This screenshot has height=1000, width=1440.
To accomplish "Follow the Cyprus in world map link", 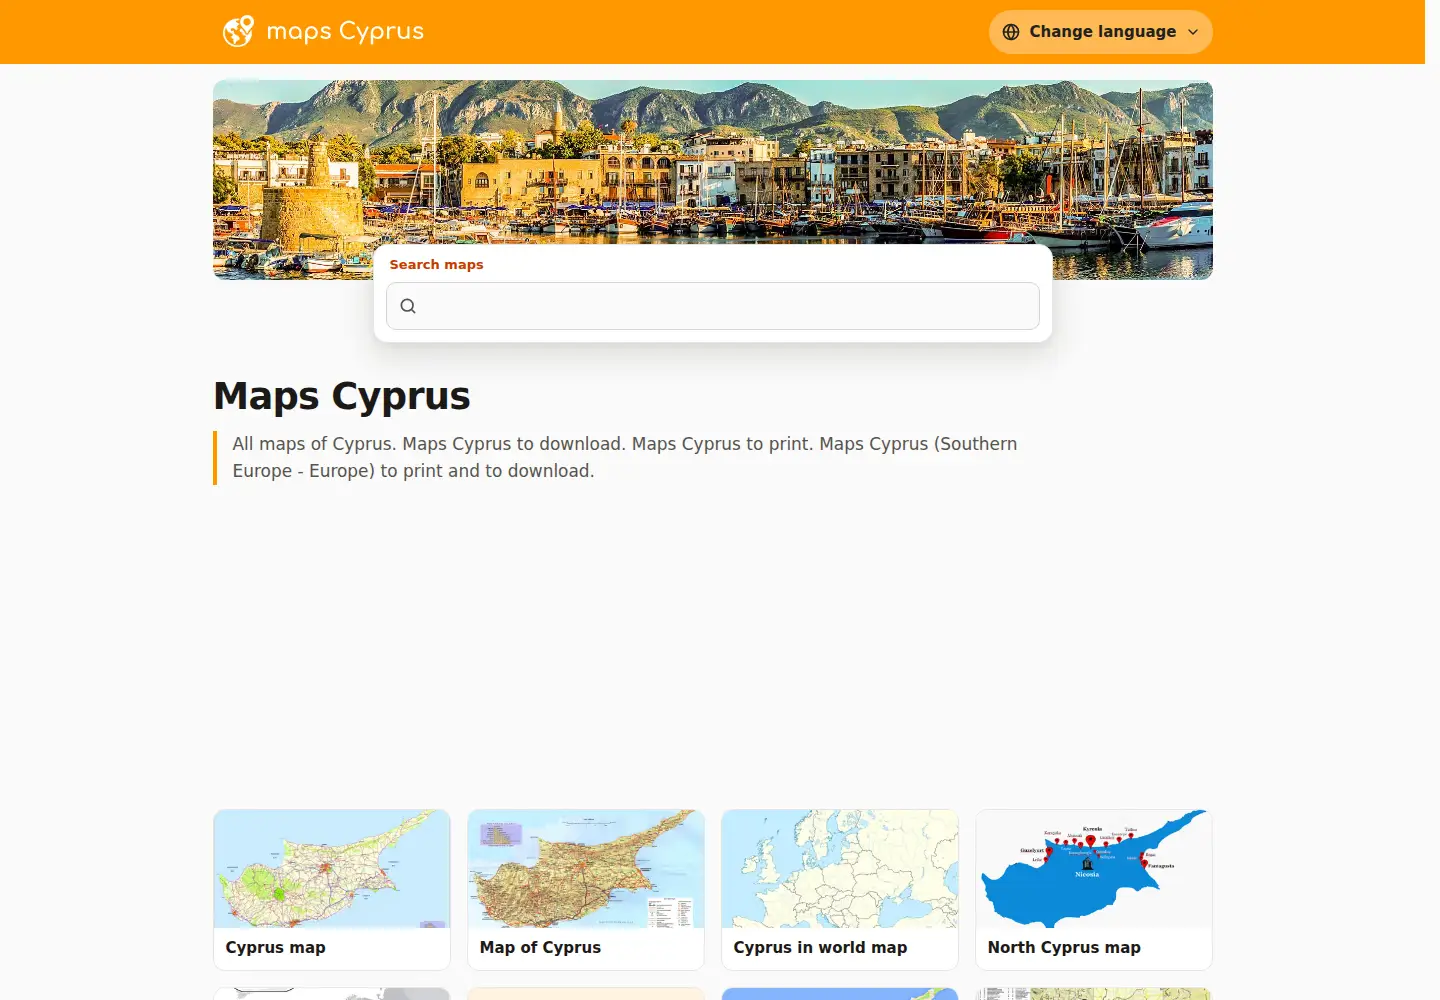I will (820, 947).
